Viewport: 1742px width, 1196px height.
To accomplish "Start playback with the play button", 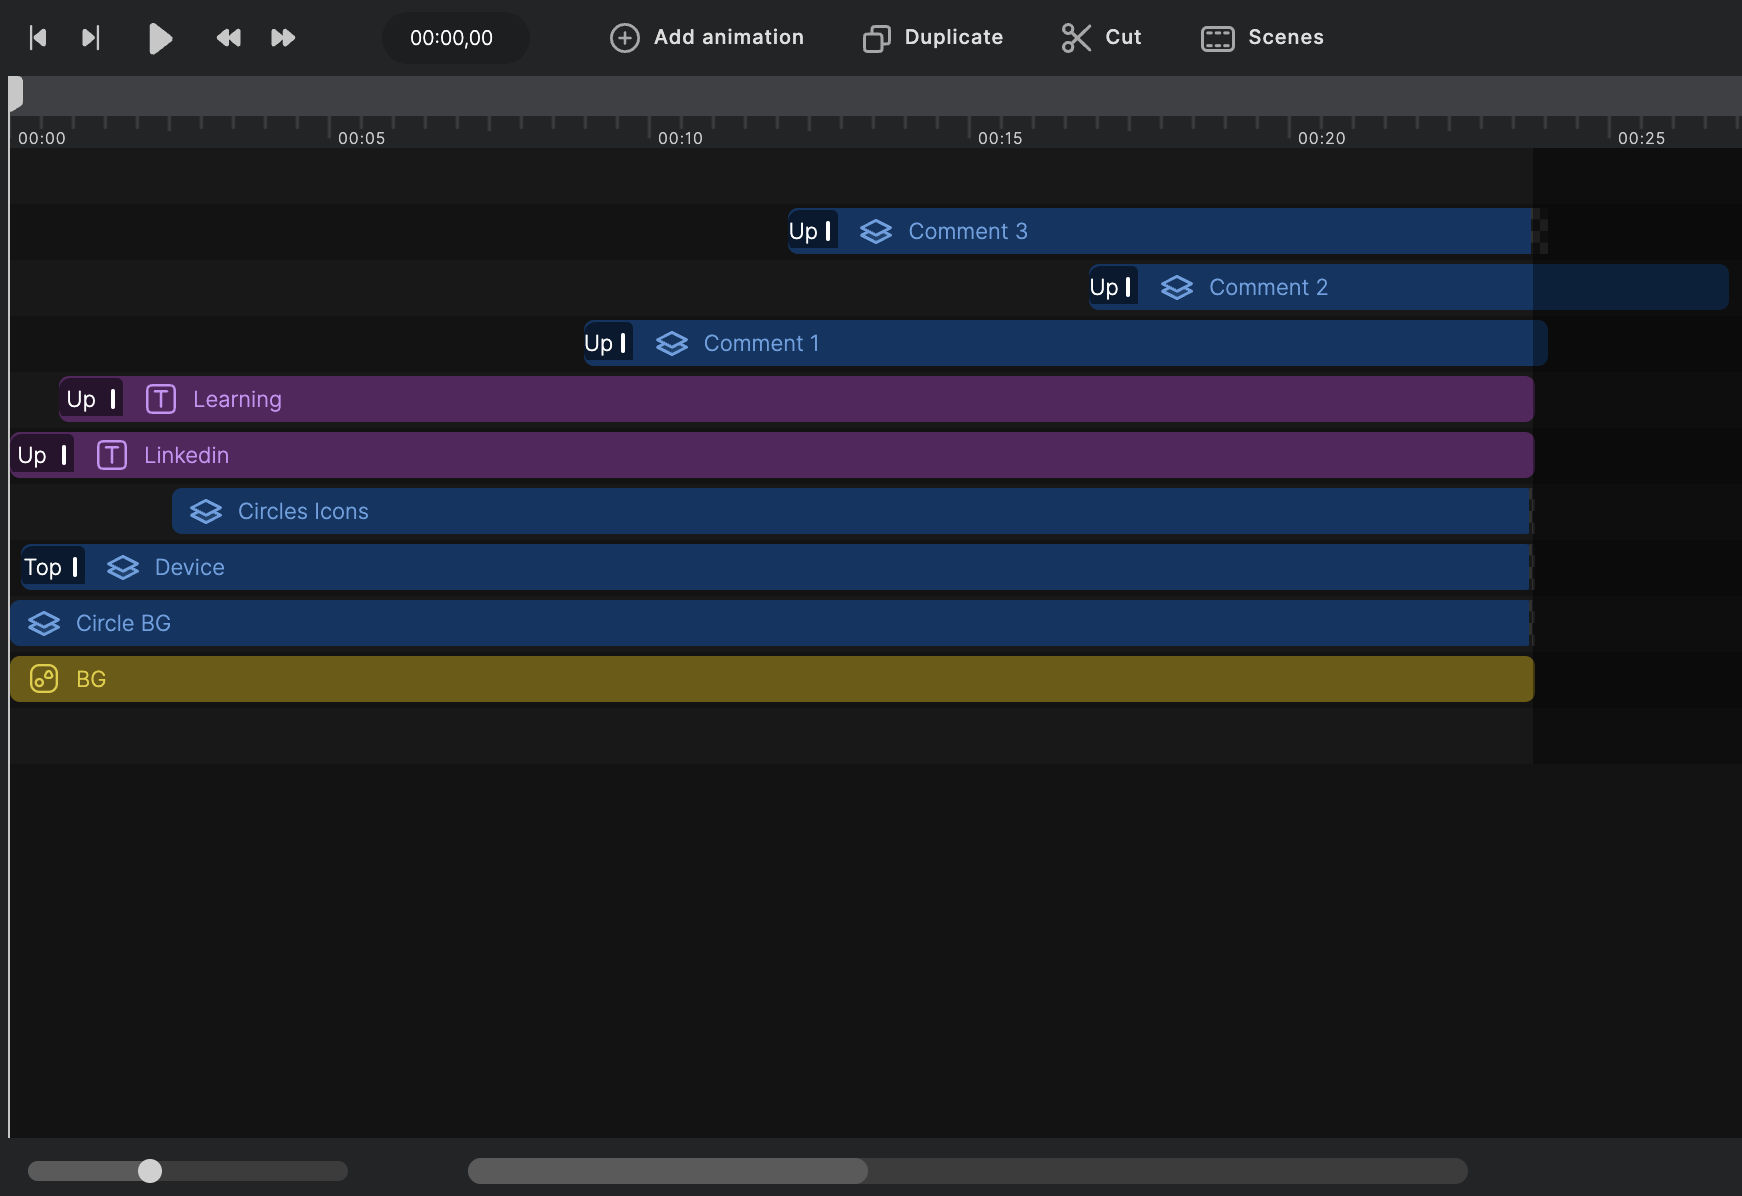I will 160,39.
